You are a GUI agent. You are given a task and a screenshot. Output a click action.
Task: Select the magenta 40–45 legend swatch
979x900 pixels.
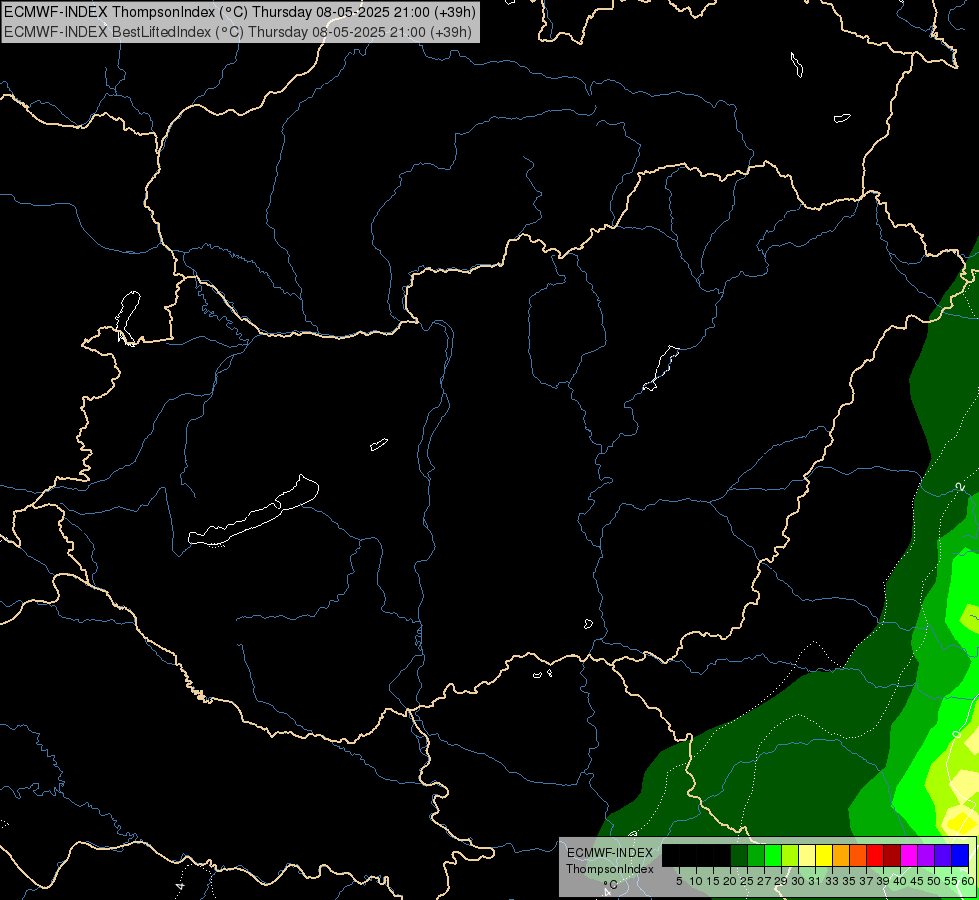(x=909, y=855)
